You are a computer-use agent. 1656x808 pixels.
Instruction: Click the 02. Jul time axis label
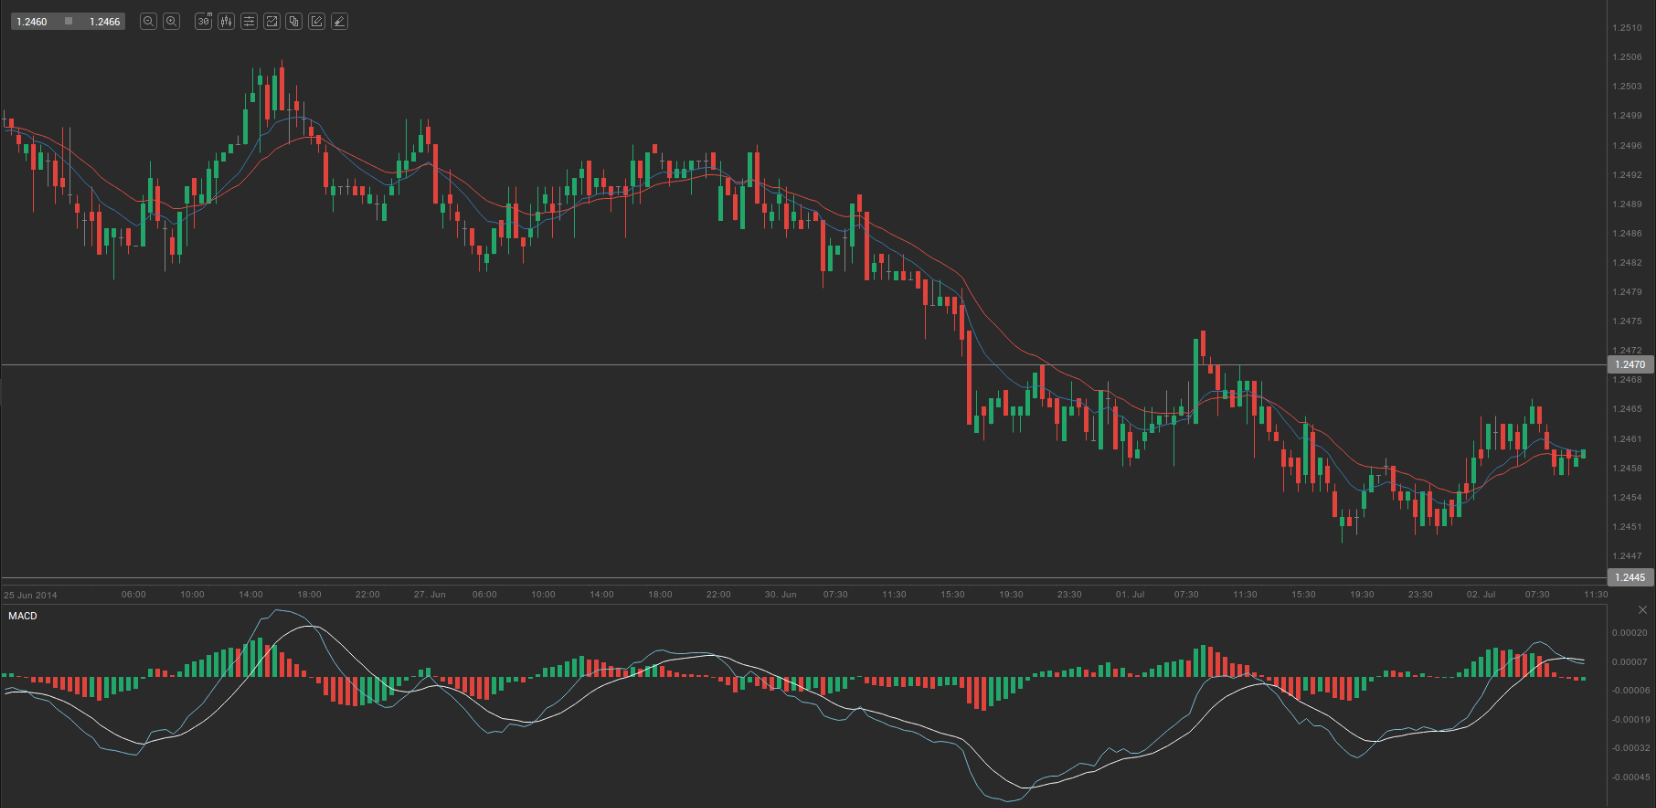click(x=1480, y=595)
